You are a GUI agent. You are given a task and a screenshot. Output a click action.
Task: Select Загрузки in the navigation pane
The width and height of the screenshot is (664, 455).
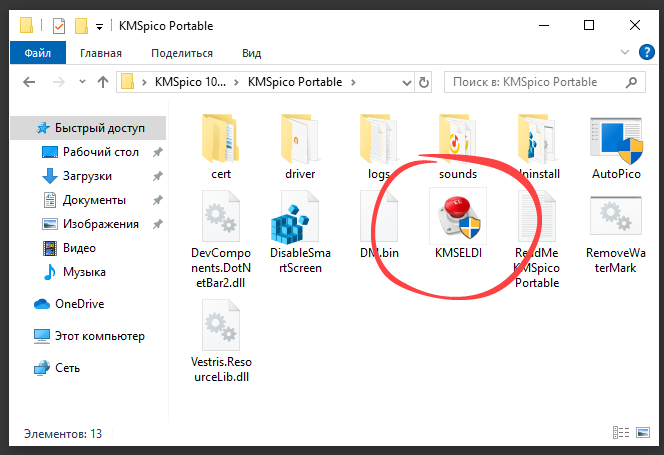88,176
